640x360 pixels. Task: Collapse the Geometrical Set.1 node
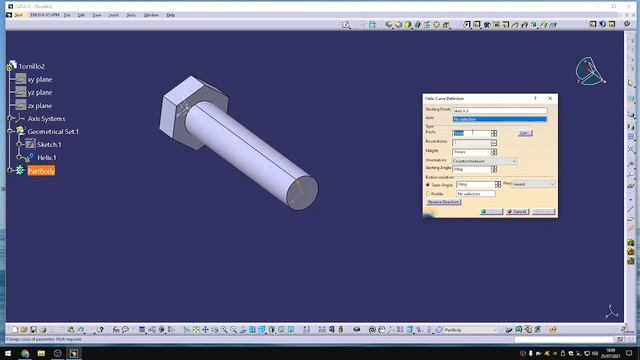click(10, 131)
